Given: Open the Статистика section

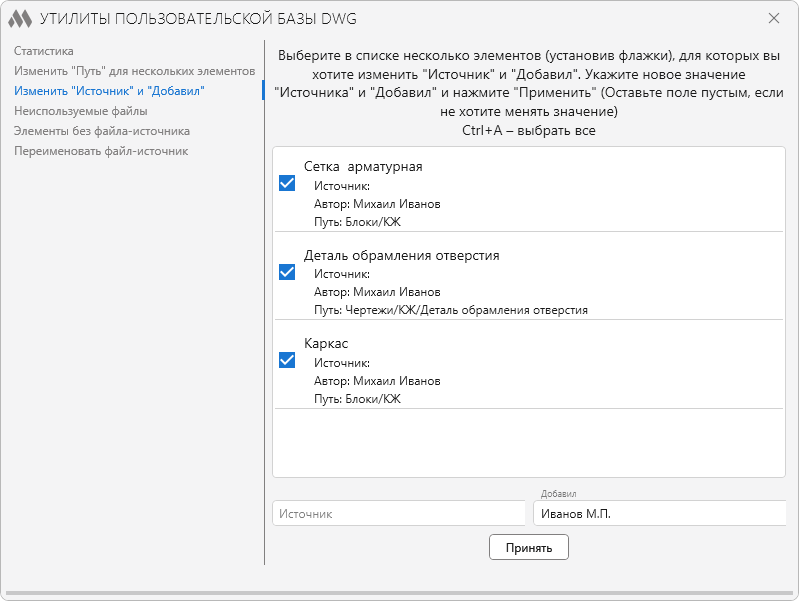Looking at the screenshot, I should pyautogui.click(x=44, y=51).
